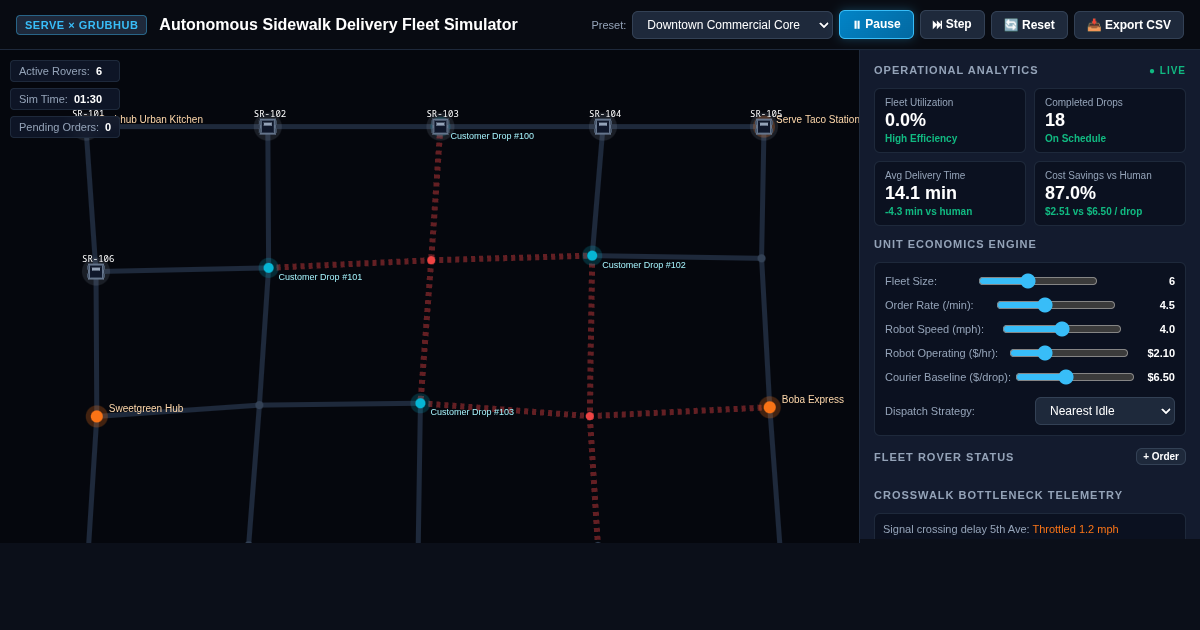Select rover SR-106 on the map

click(x=96, y=271)
